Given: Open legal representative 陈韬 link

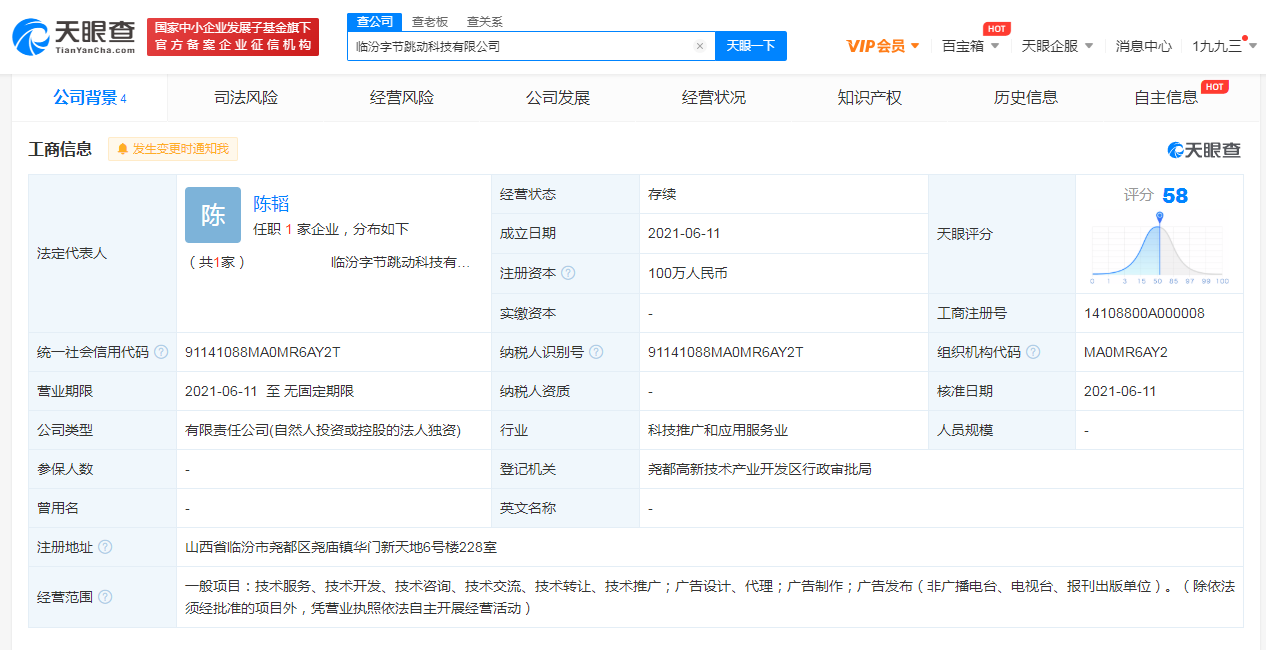Looking at the screenshot, I should (x=271, y=204).
